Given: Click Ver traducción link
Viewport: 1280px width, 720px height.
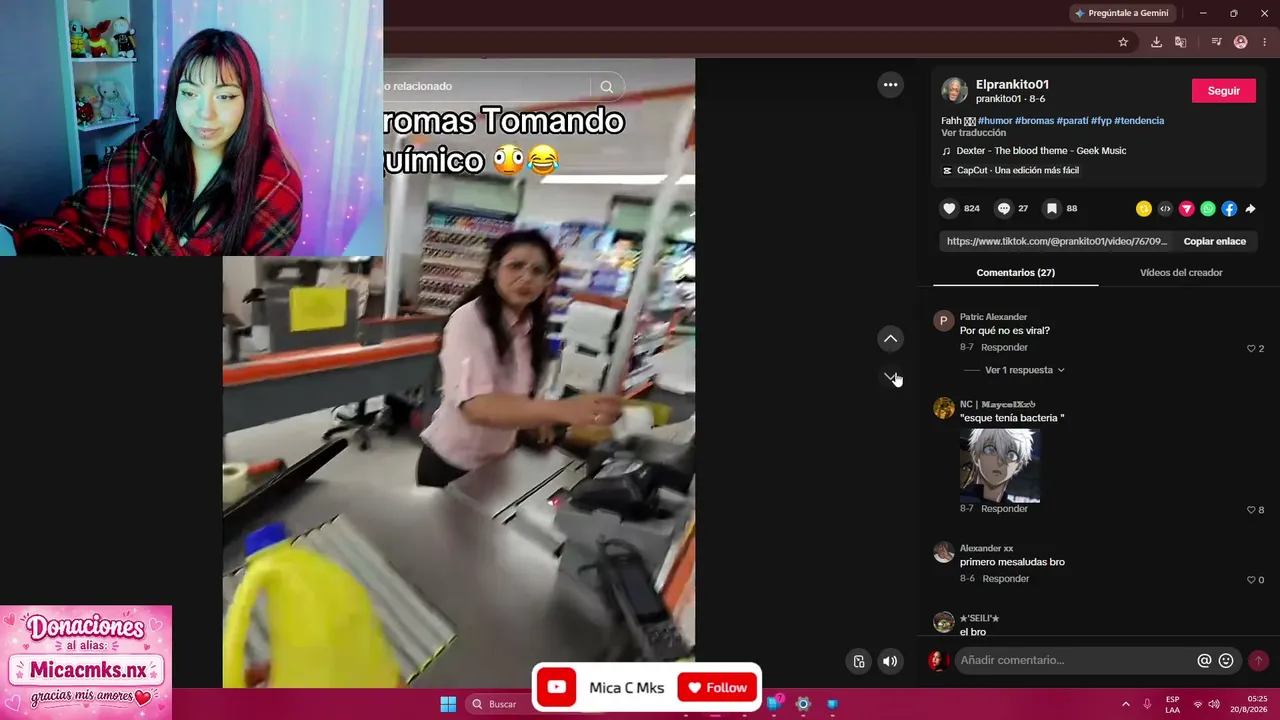Looking at the screenshot, I should point(973,133).
